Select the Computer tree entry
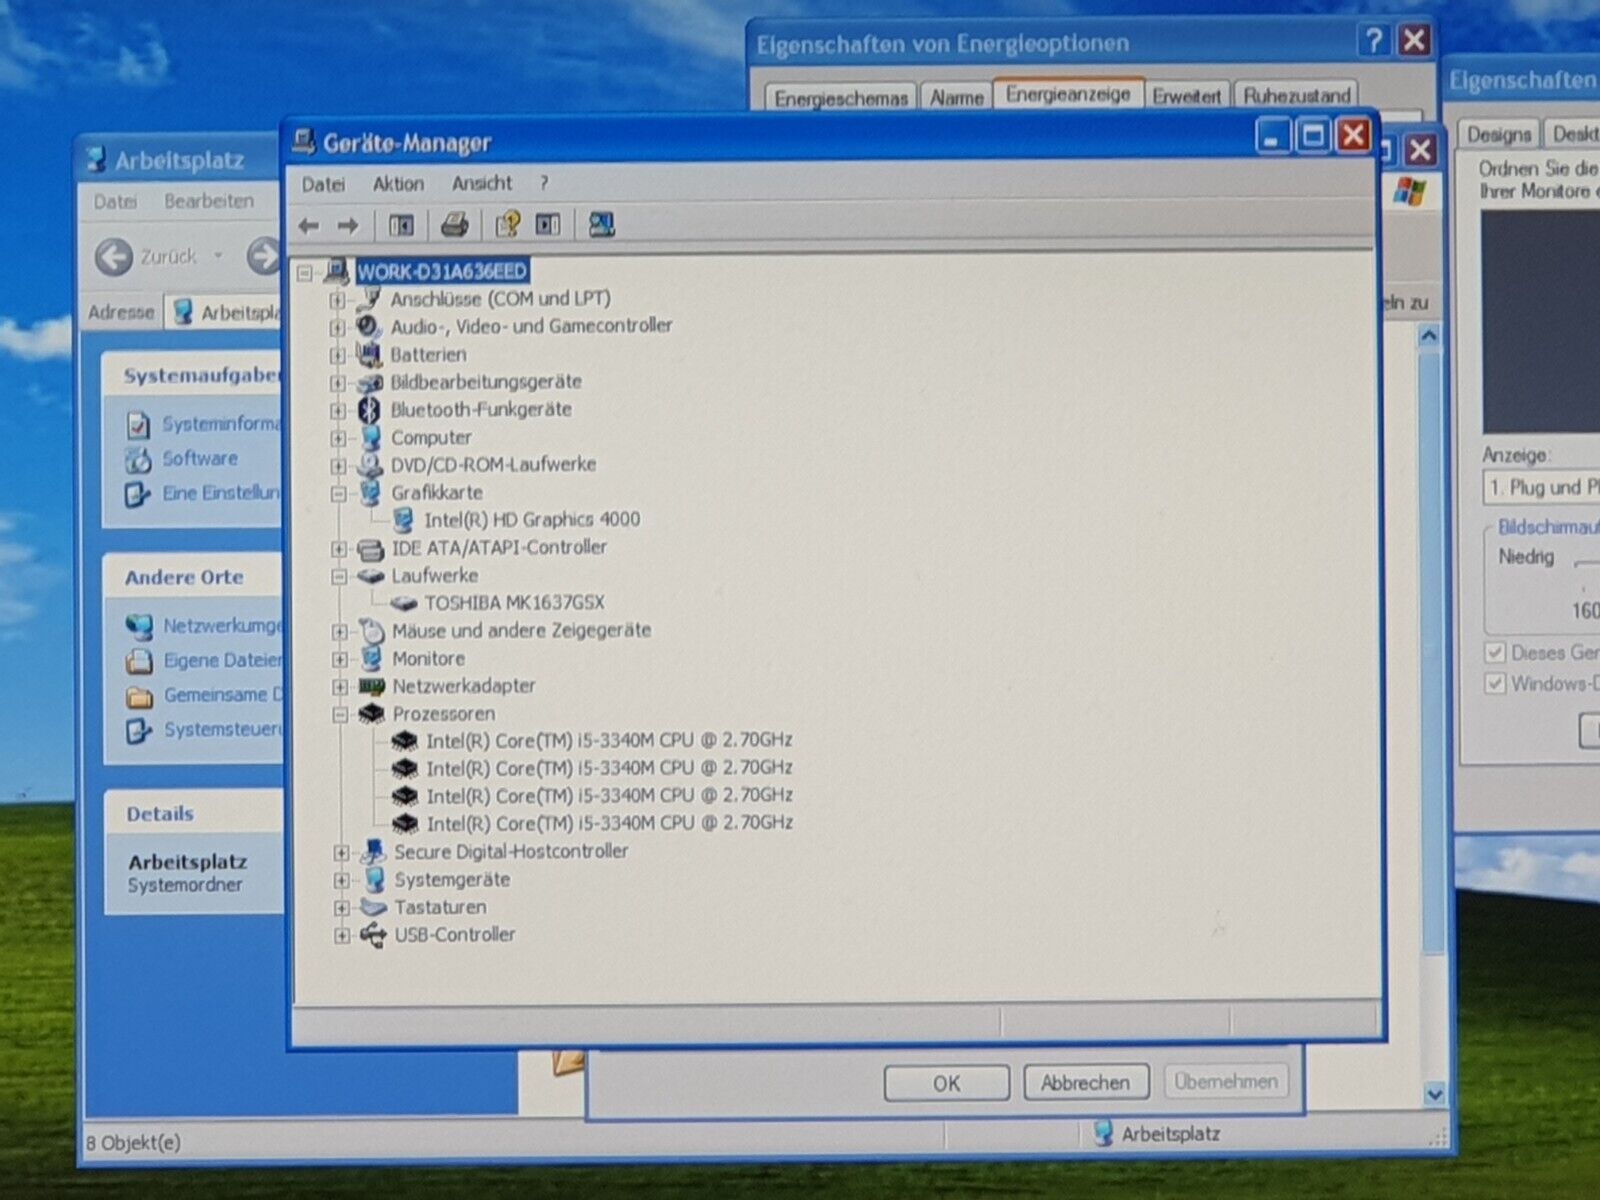1600x1200 pixels. click(x=431, y=438)
